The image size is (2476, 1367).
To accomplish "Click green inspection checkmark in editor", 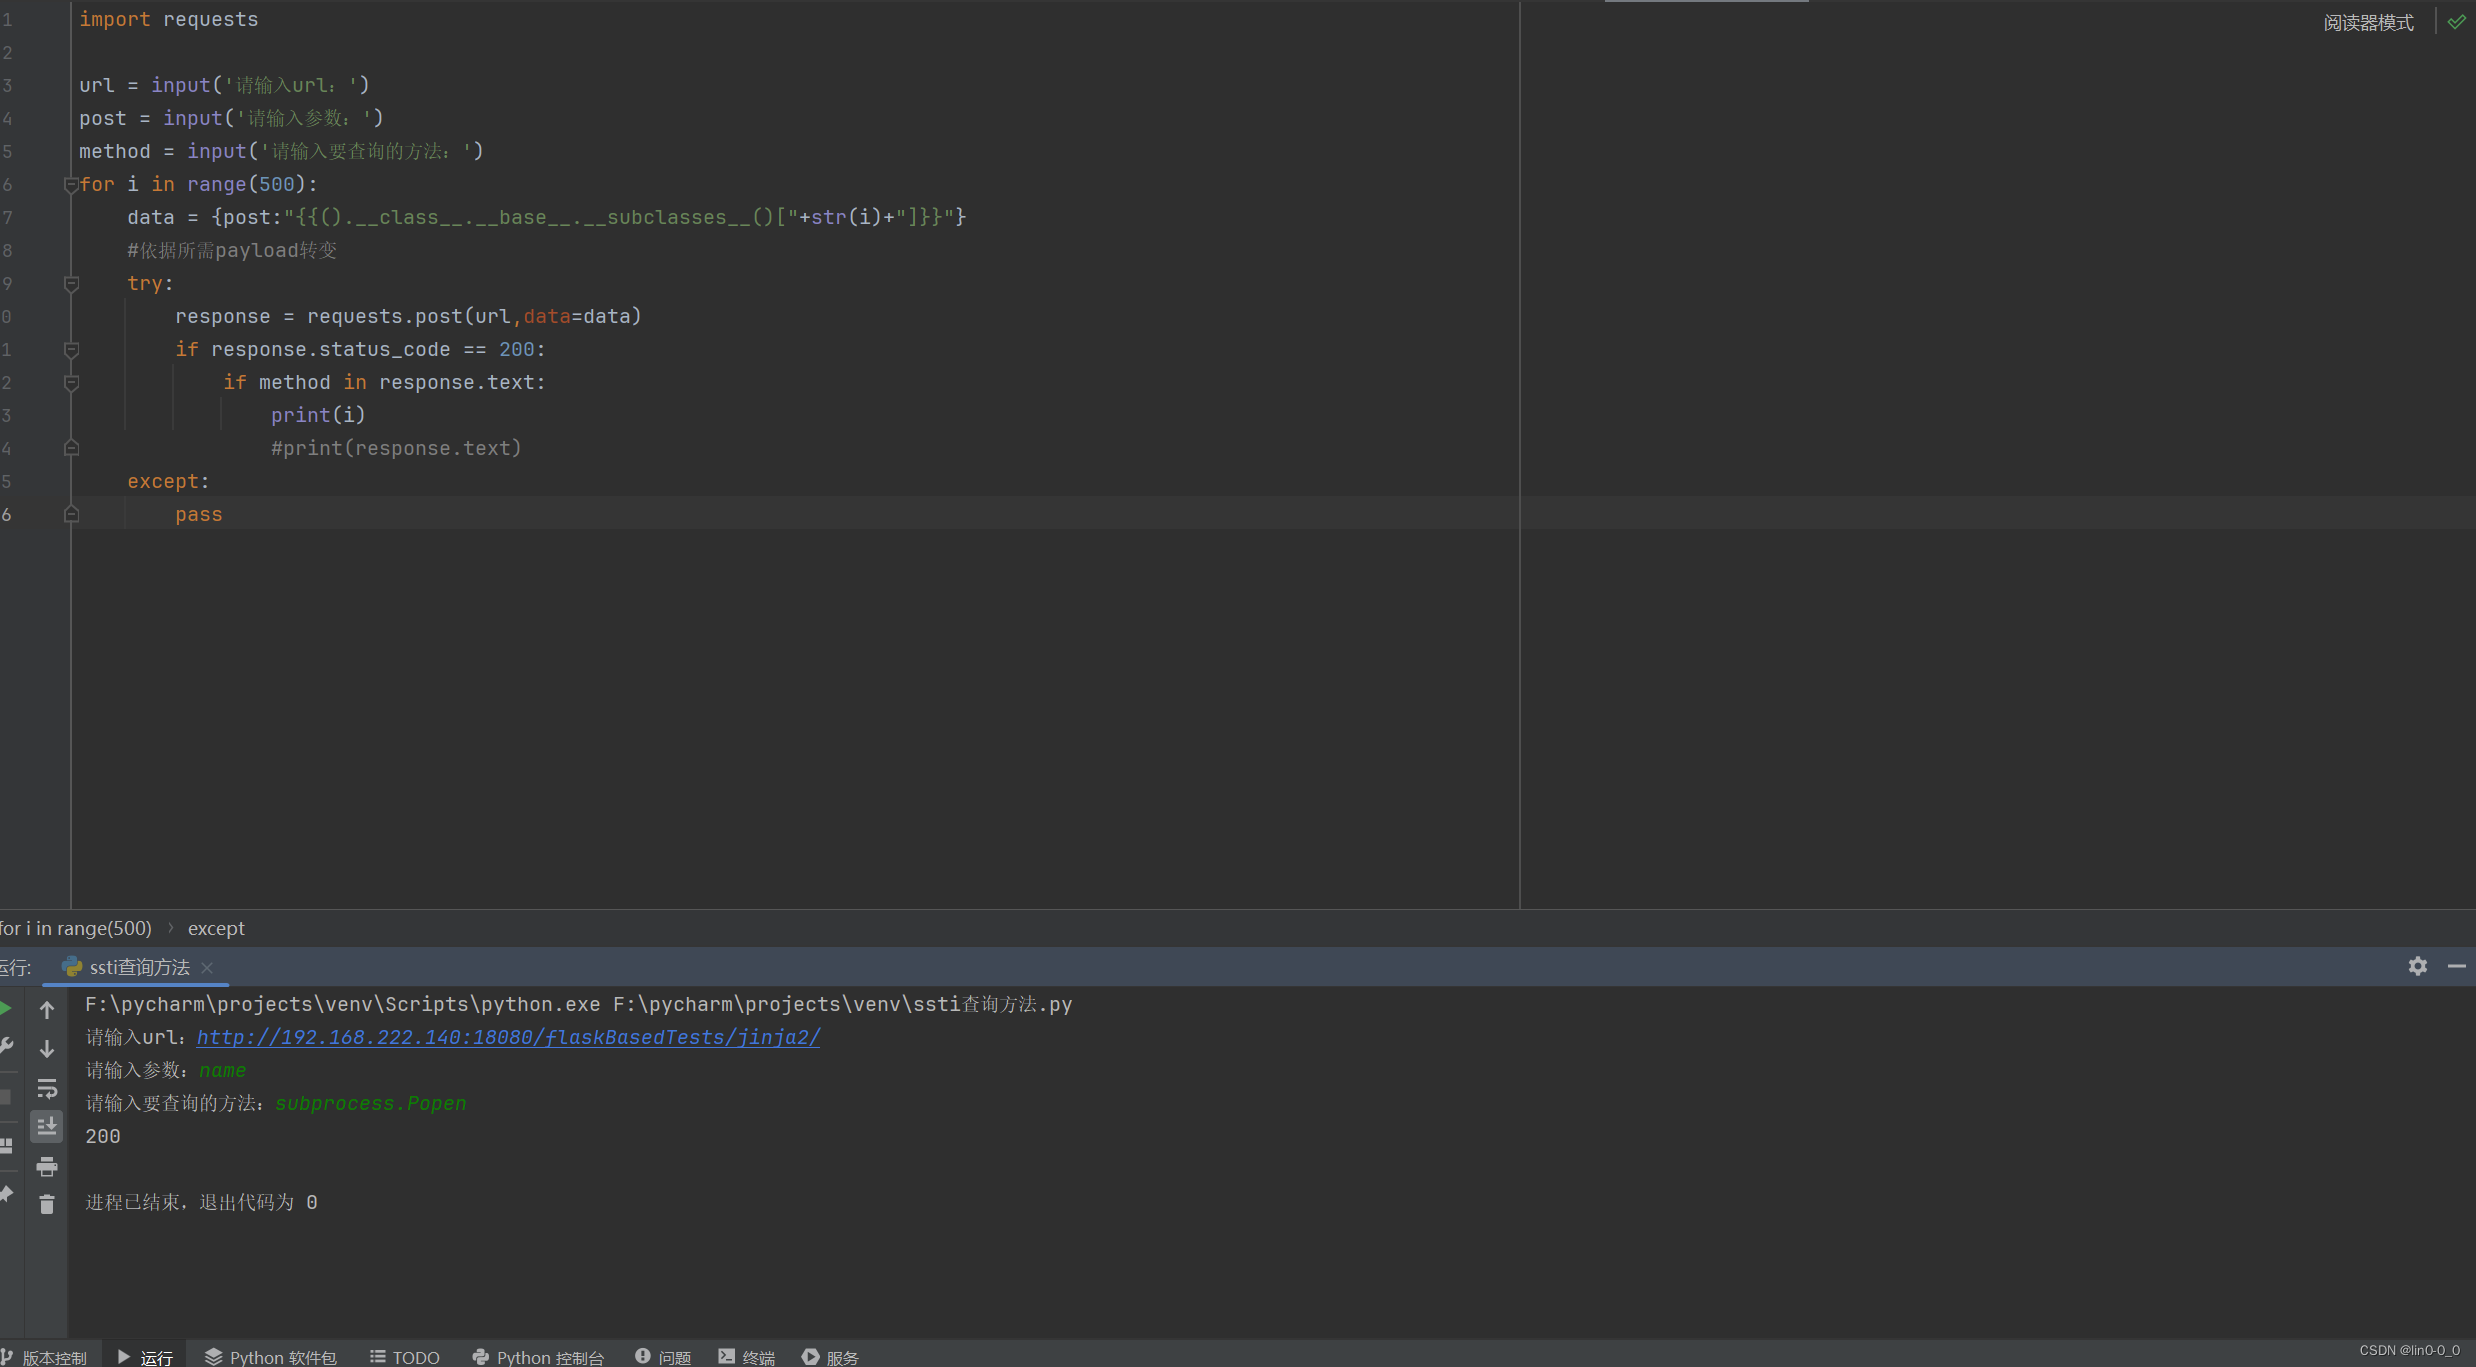I will point(2456,22).
